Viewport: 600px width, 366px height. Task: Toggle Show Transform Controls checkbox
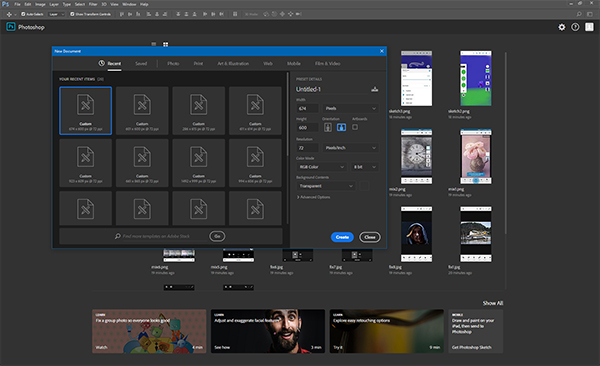72,14
